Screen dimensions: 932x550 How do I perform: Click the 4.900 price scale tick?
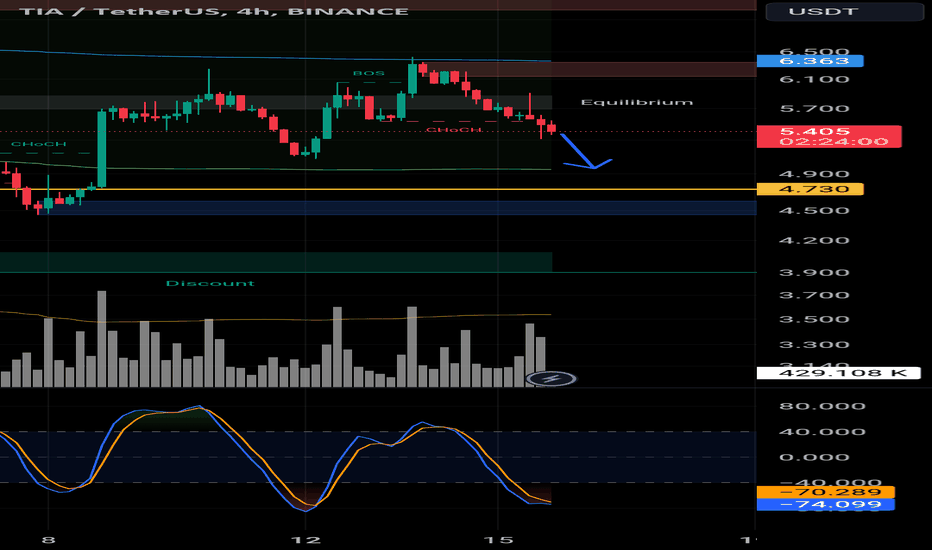tap(814, 174)
